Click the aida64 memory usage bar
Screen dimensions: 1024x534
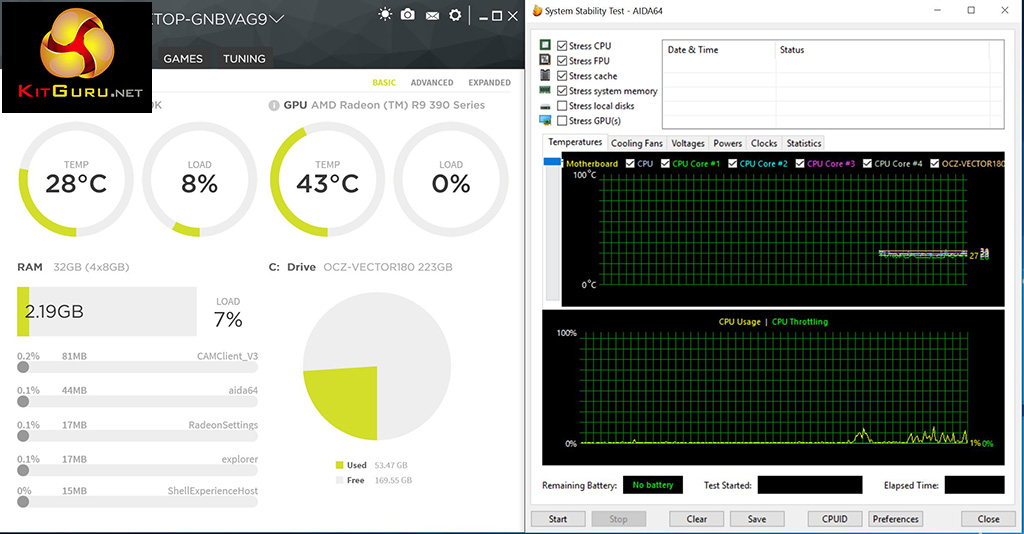click(x=138, y=401)
